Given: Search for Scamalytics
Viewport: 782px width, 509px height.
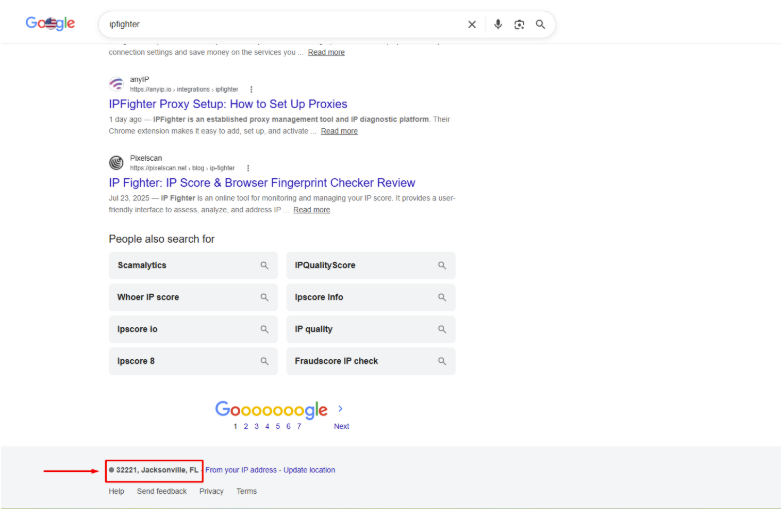Looking at the screenshot, I should pyautogui.click(x=193, y=265).
